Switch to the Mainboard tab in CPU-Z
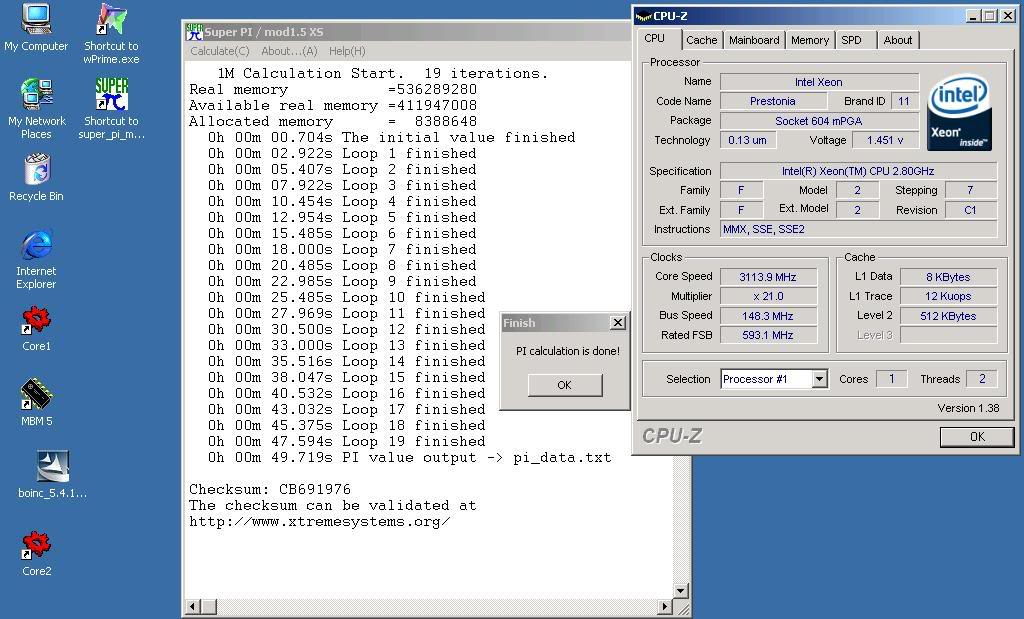The height and width of the screenshot is (619, 1024). click(x=754, y=40)
